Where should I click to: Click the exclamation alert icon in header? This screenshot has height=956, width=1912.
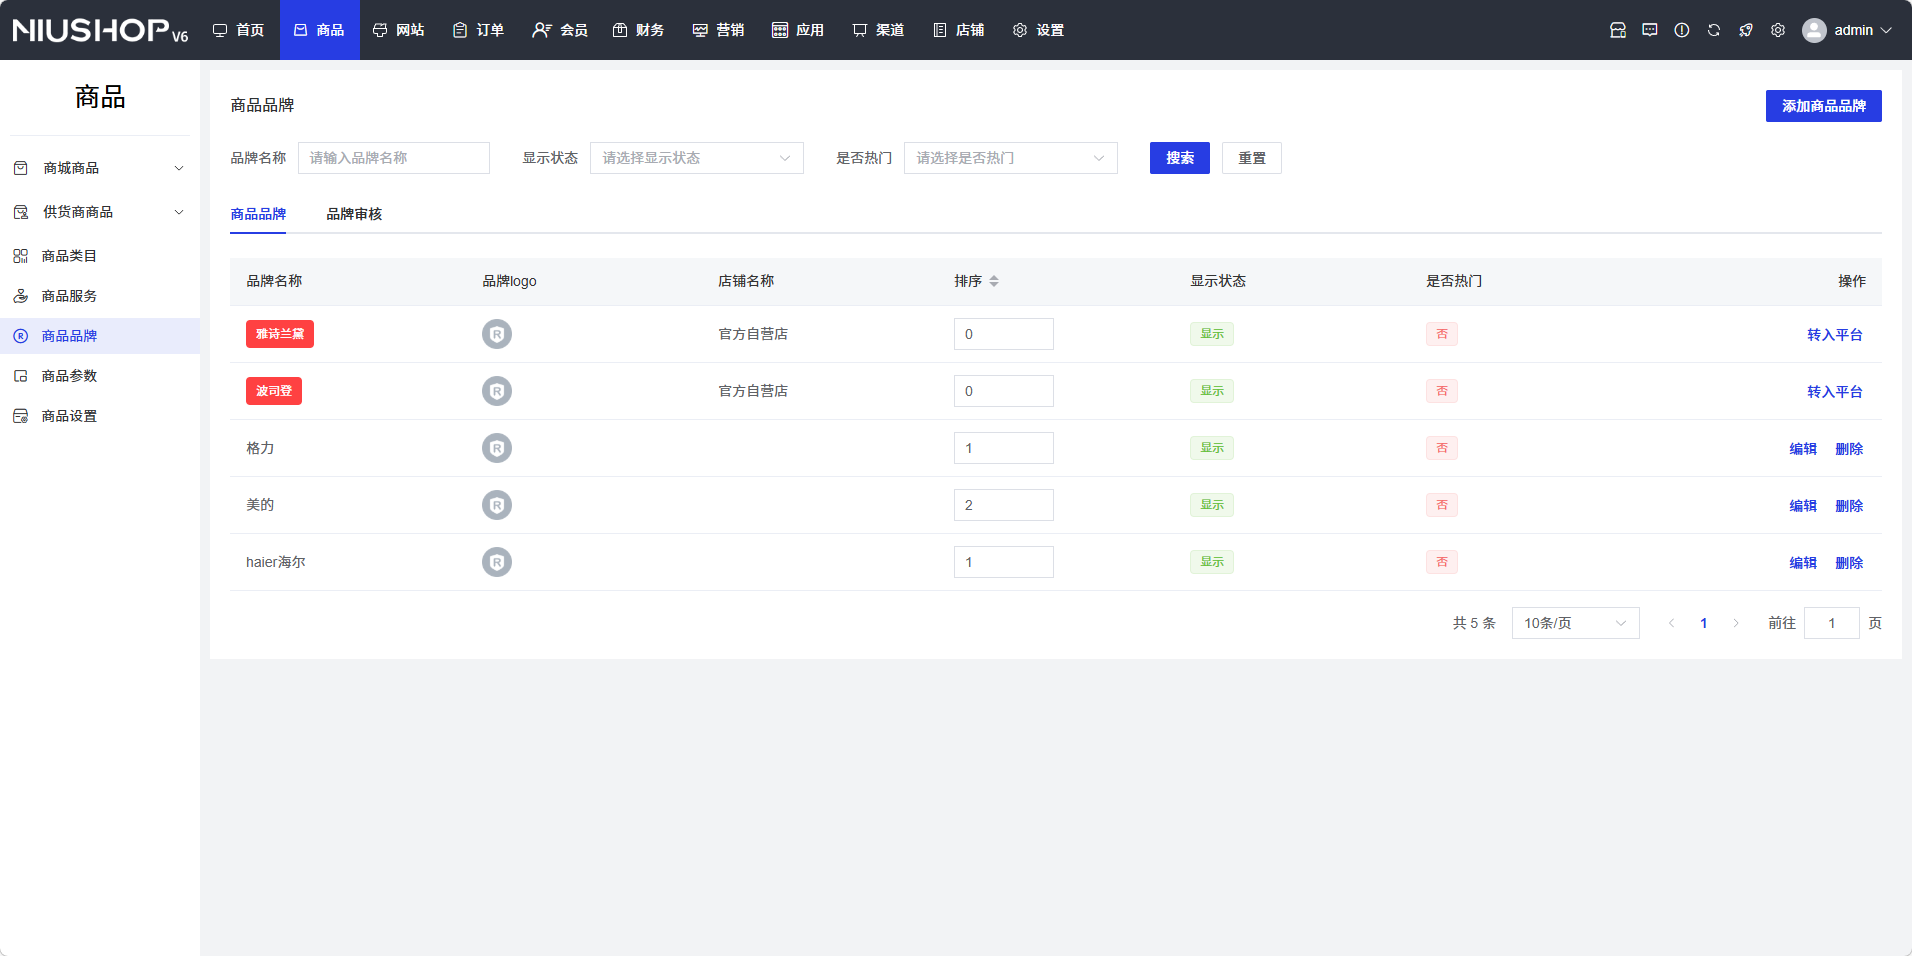1681,30
